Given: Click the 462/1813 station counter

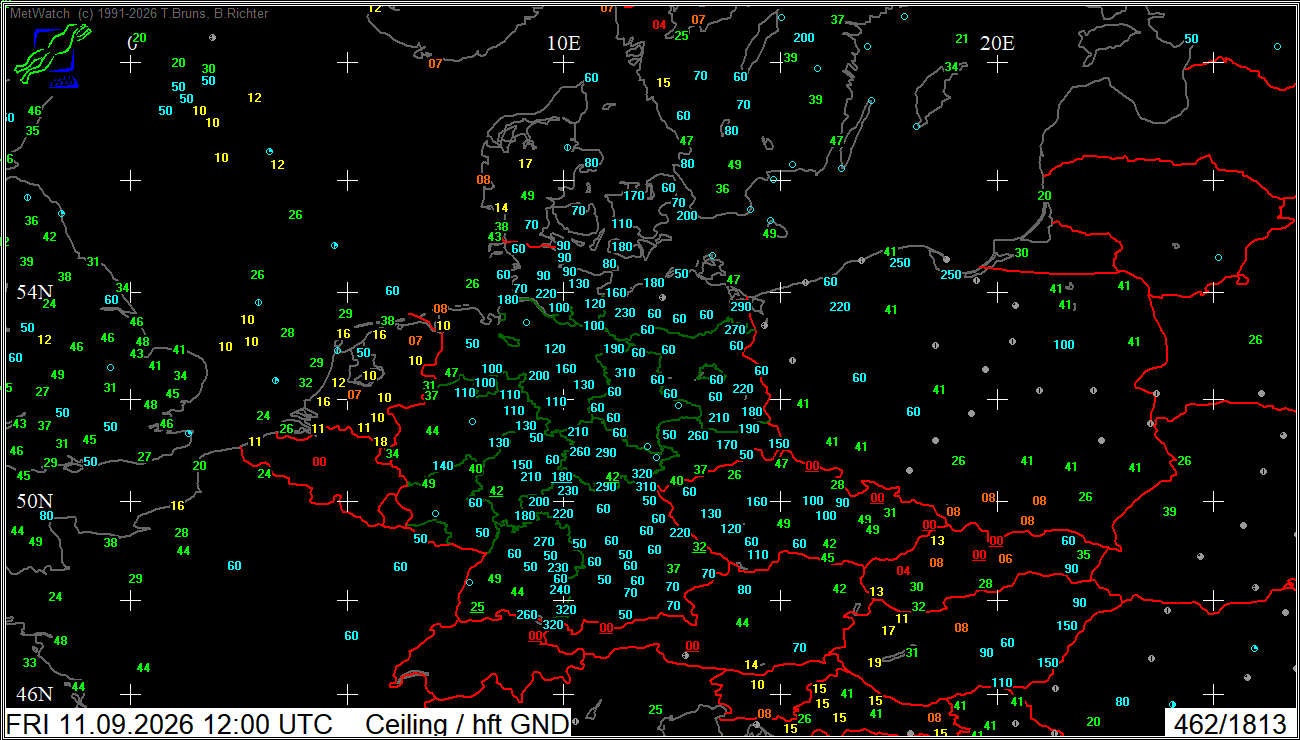Looking at the screenshot, I should coord(1230,724).
